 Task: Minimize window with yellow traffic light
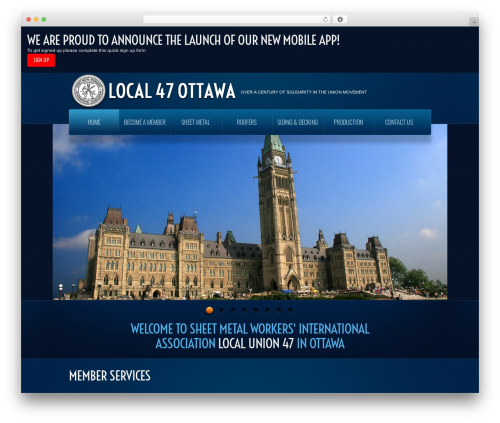[x=36, y=19]
